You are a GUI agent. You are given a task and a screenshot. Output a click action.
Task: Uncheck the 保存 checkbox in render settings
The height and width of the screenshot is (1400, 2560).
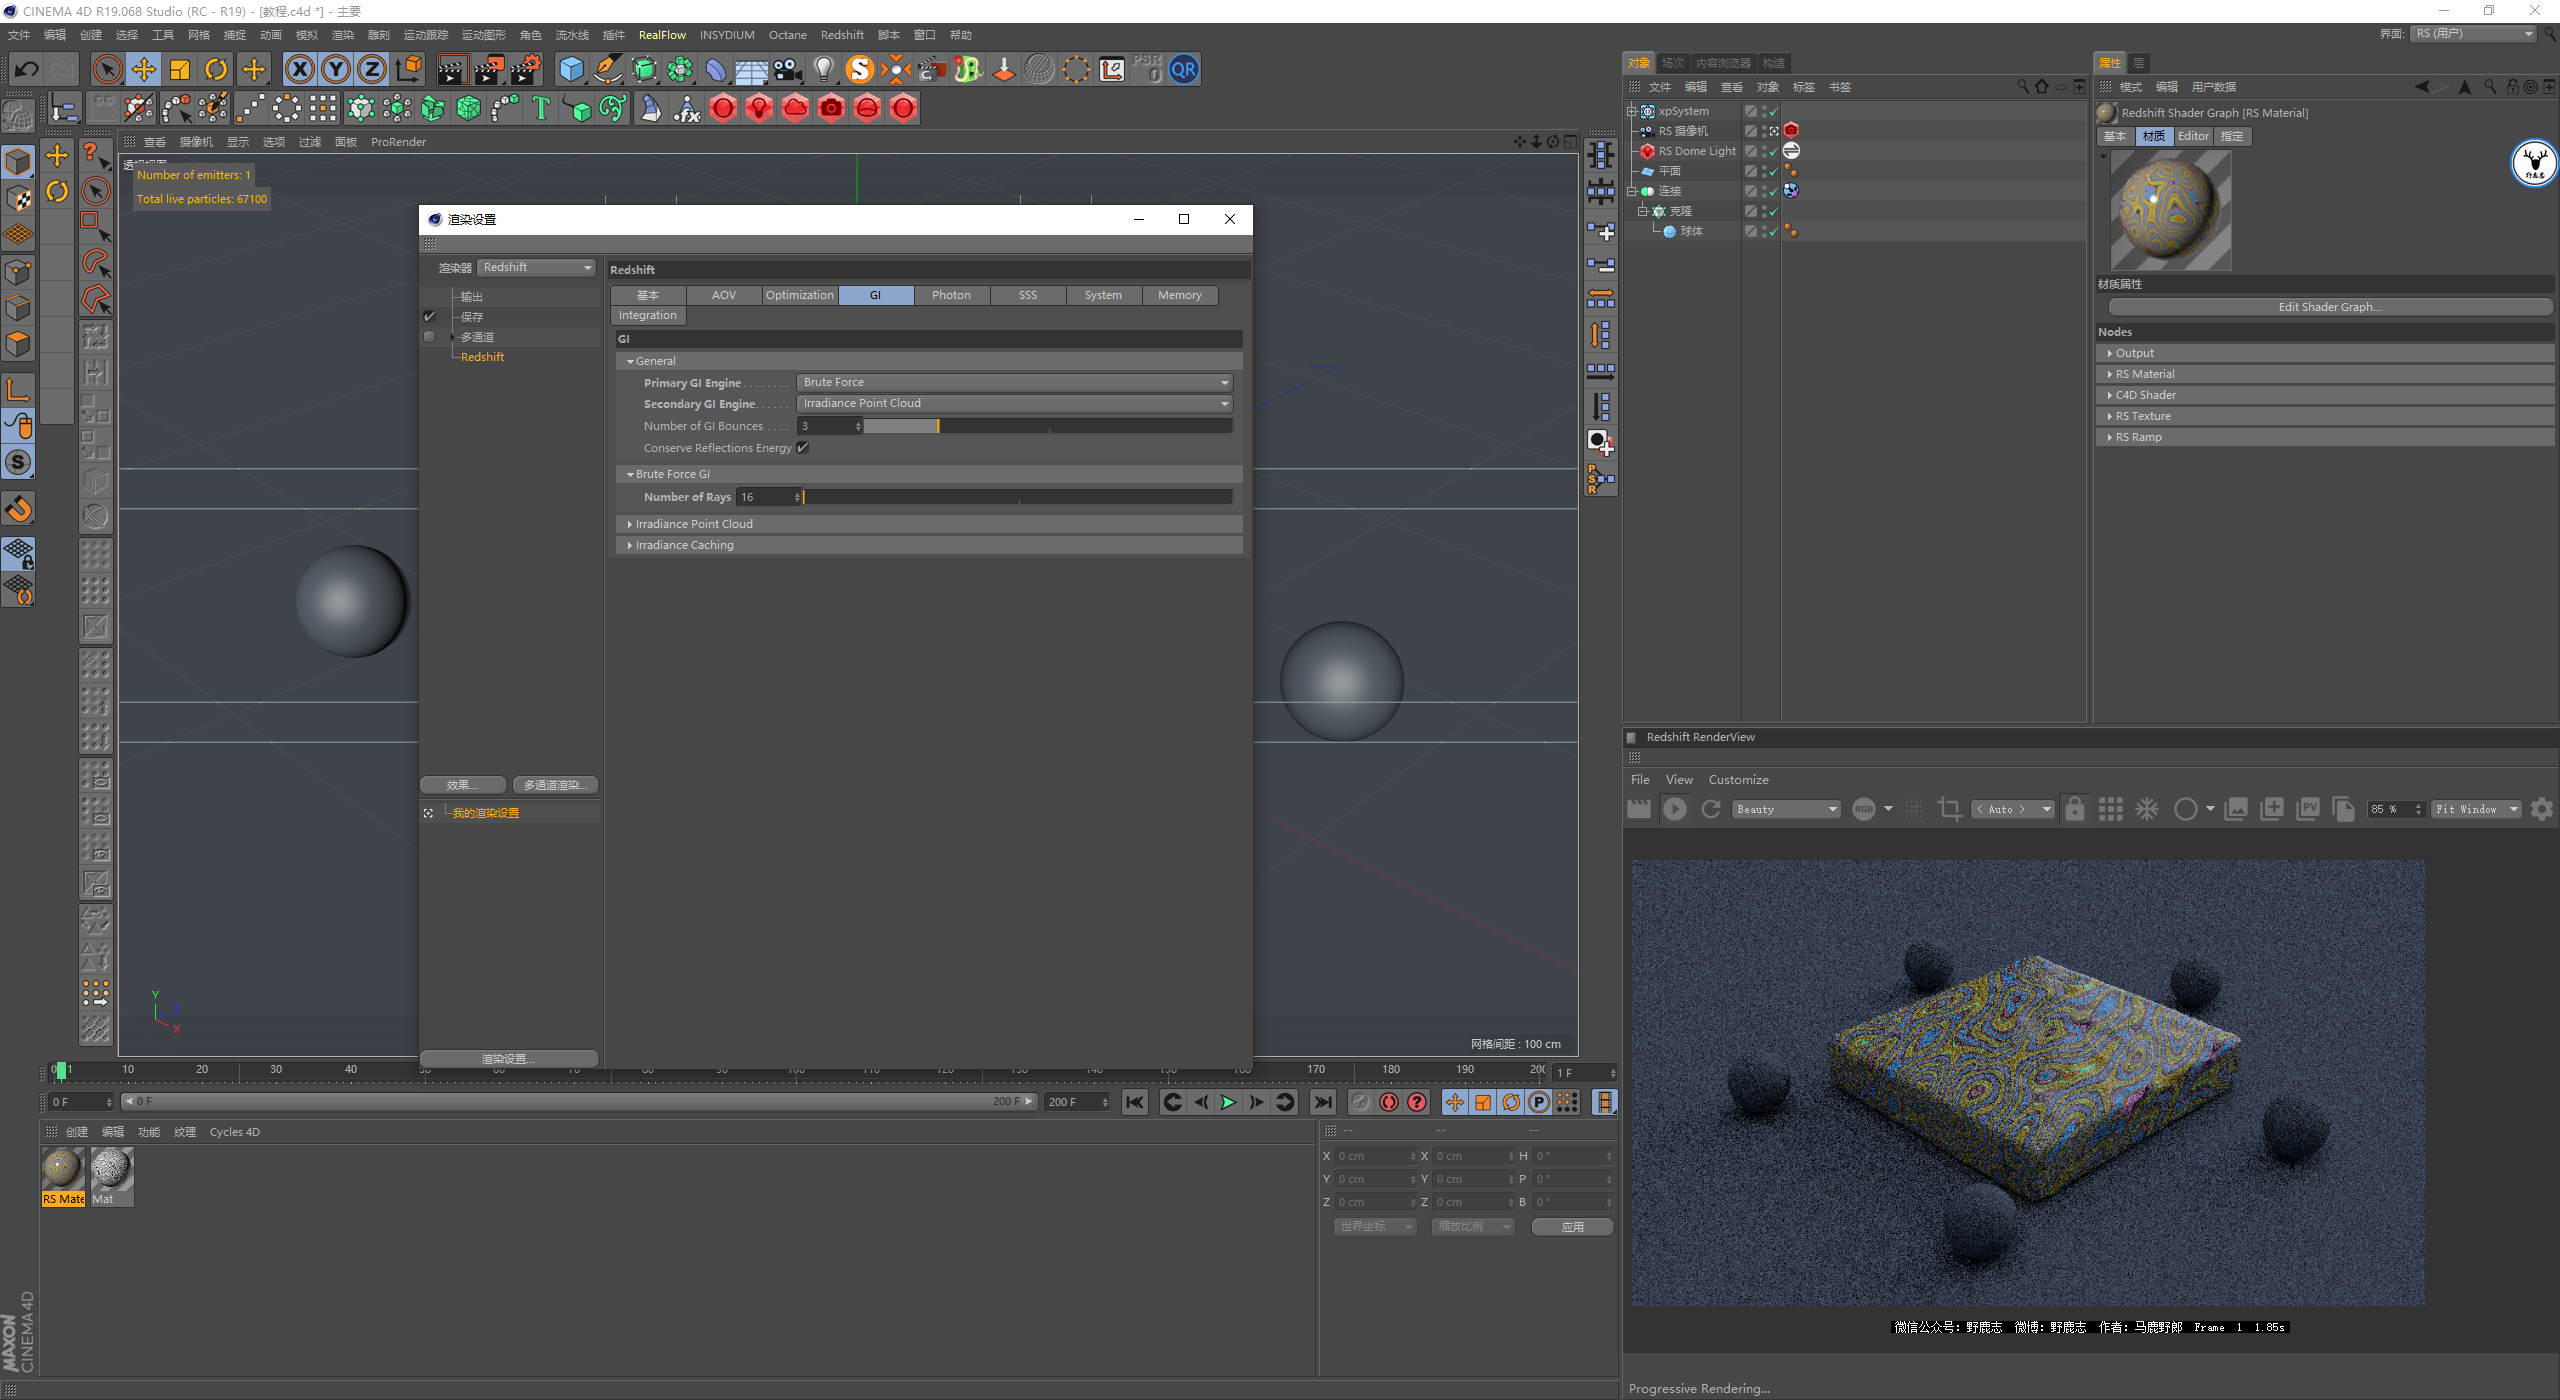(430, 316)
